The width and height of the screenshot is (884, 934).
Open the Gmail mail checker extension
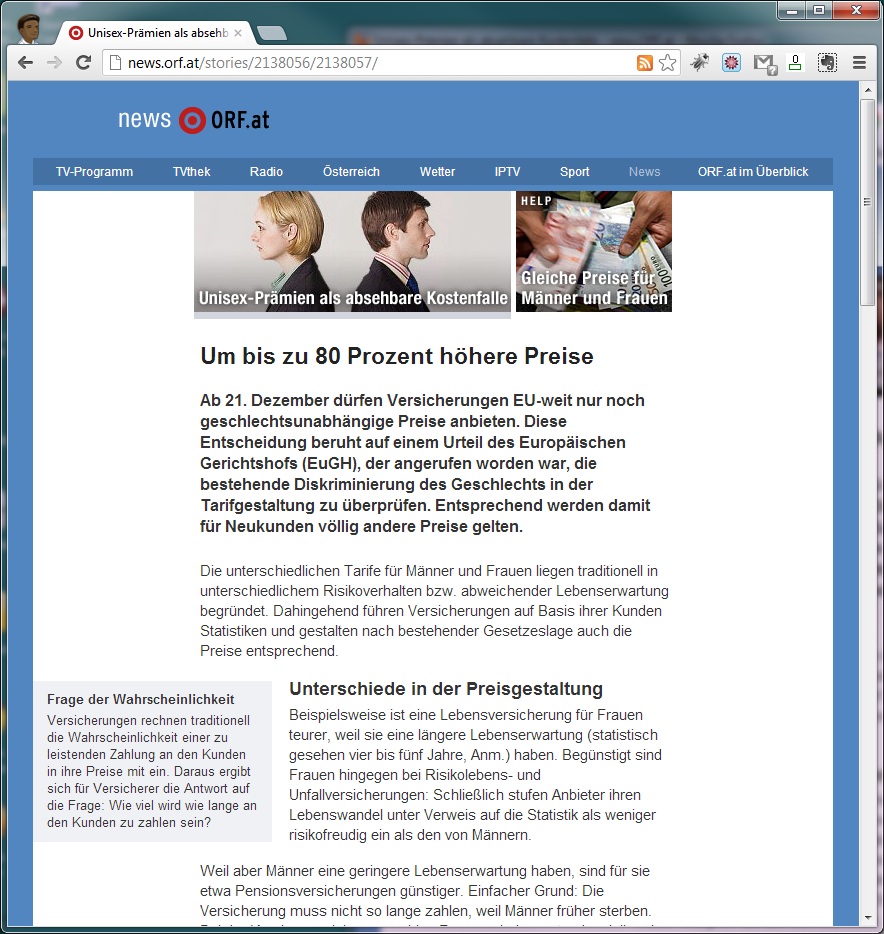point(764,64)
